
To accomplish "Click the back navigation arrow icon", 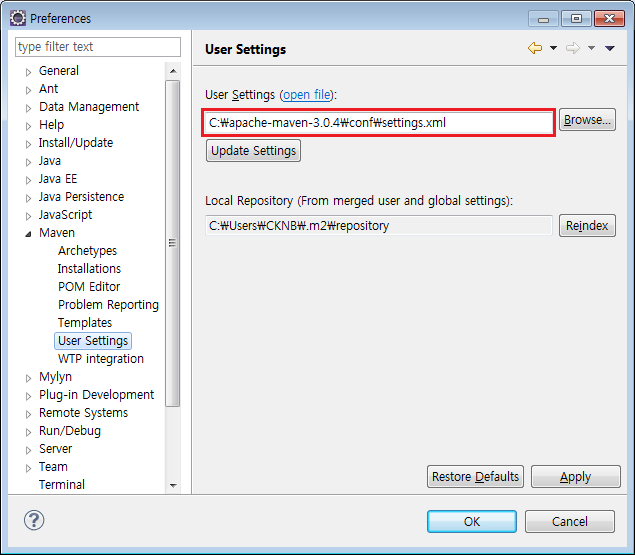I will pos(535,49).
